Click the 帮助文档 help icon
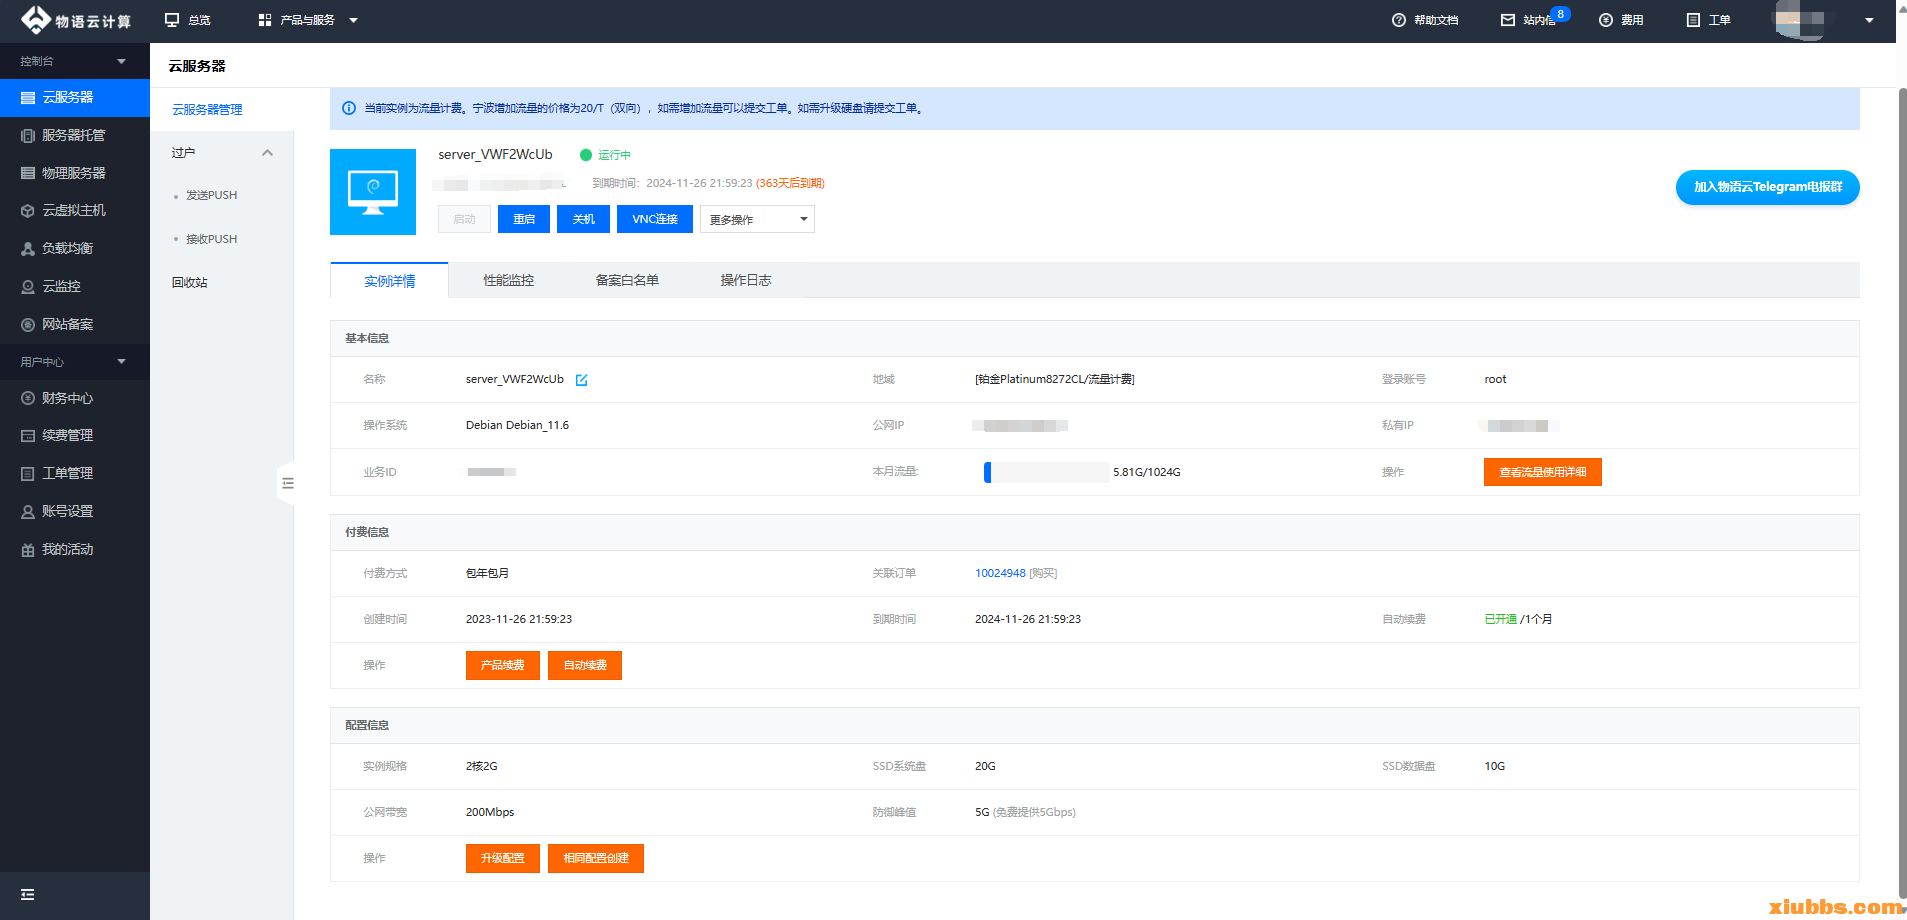The image size is (1907, 920). click(x=1399, y=20)
